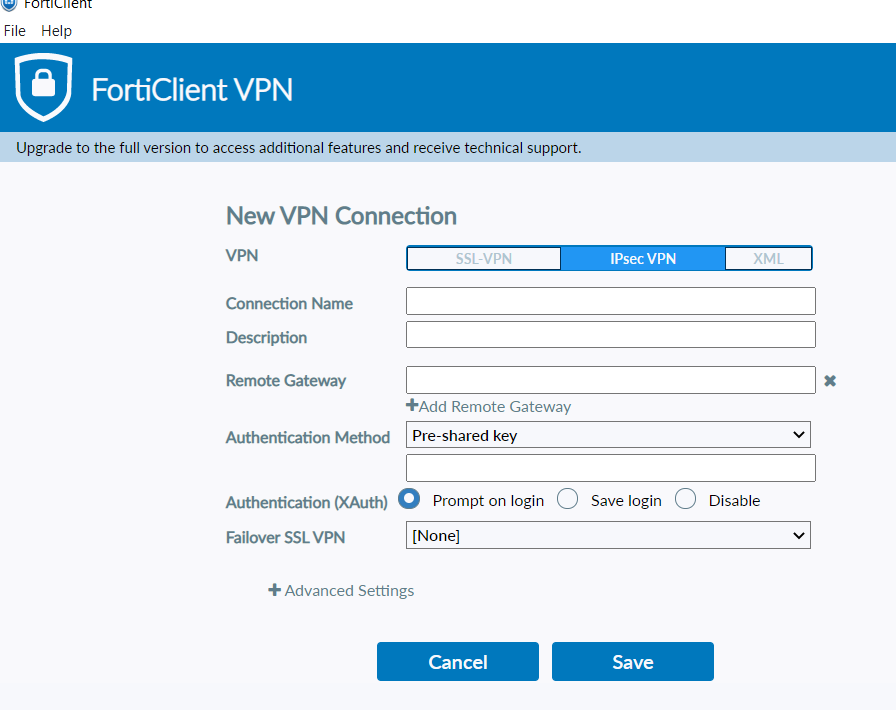This screenshot has width=896, height=710.
Task: Focus the Connection Name input field
Action: pyautogui.click(x=610, y=301)
